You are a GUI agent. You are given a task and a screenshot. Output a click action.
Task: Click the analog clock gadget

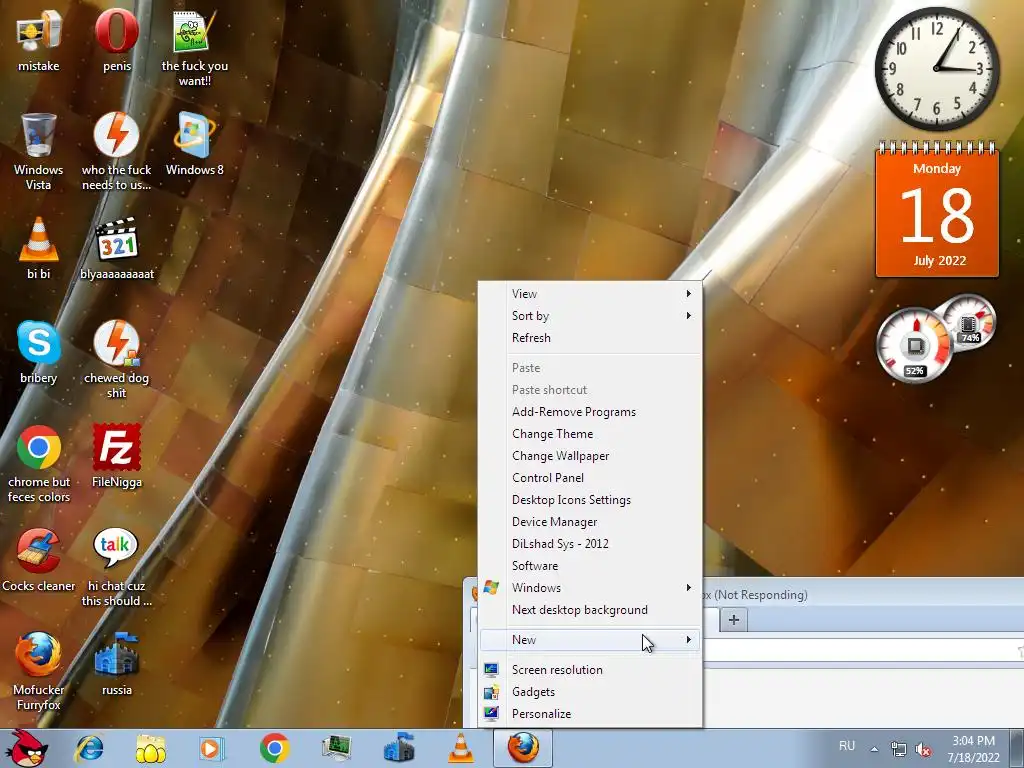(x=936, y=69)
